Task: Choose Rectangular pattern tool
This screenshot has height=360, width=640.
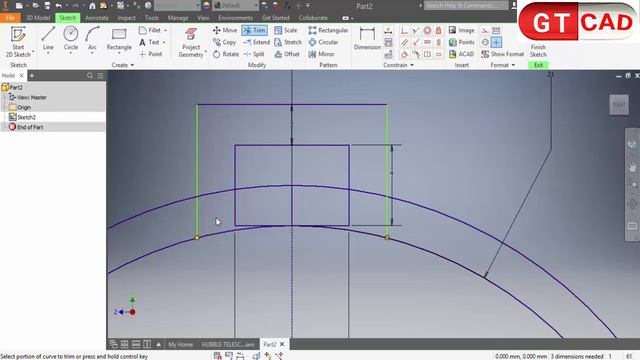Action: (328, 30)
